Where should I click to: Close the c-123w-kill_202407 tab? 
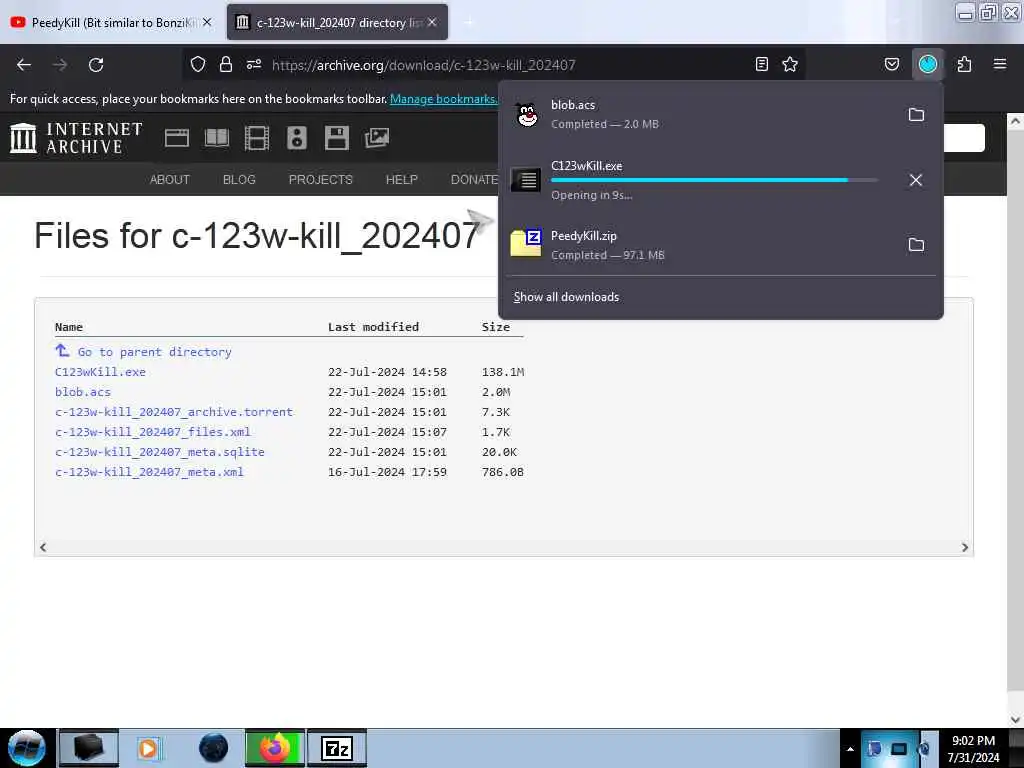(432, 22)
